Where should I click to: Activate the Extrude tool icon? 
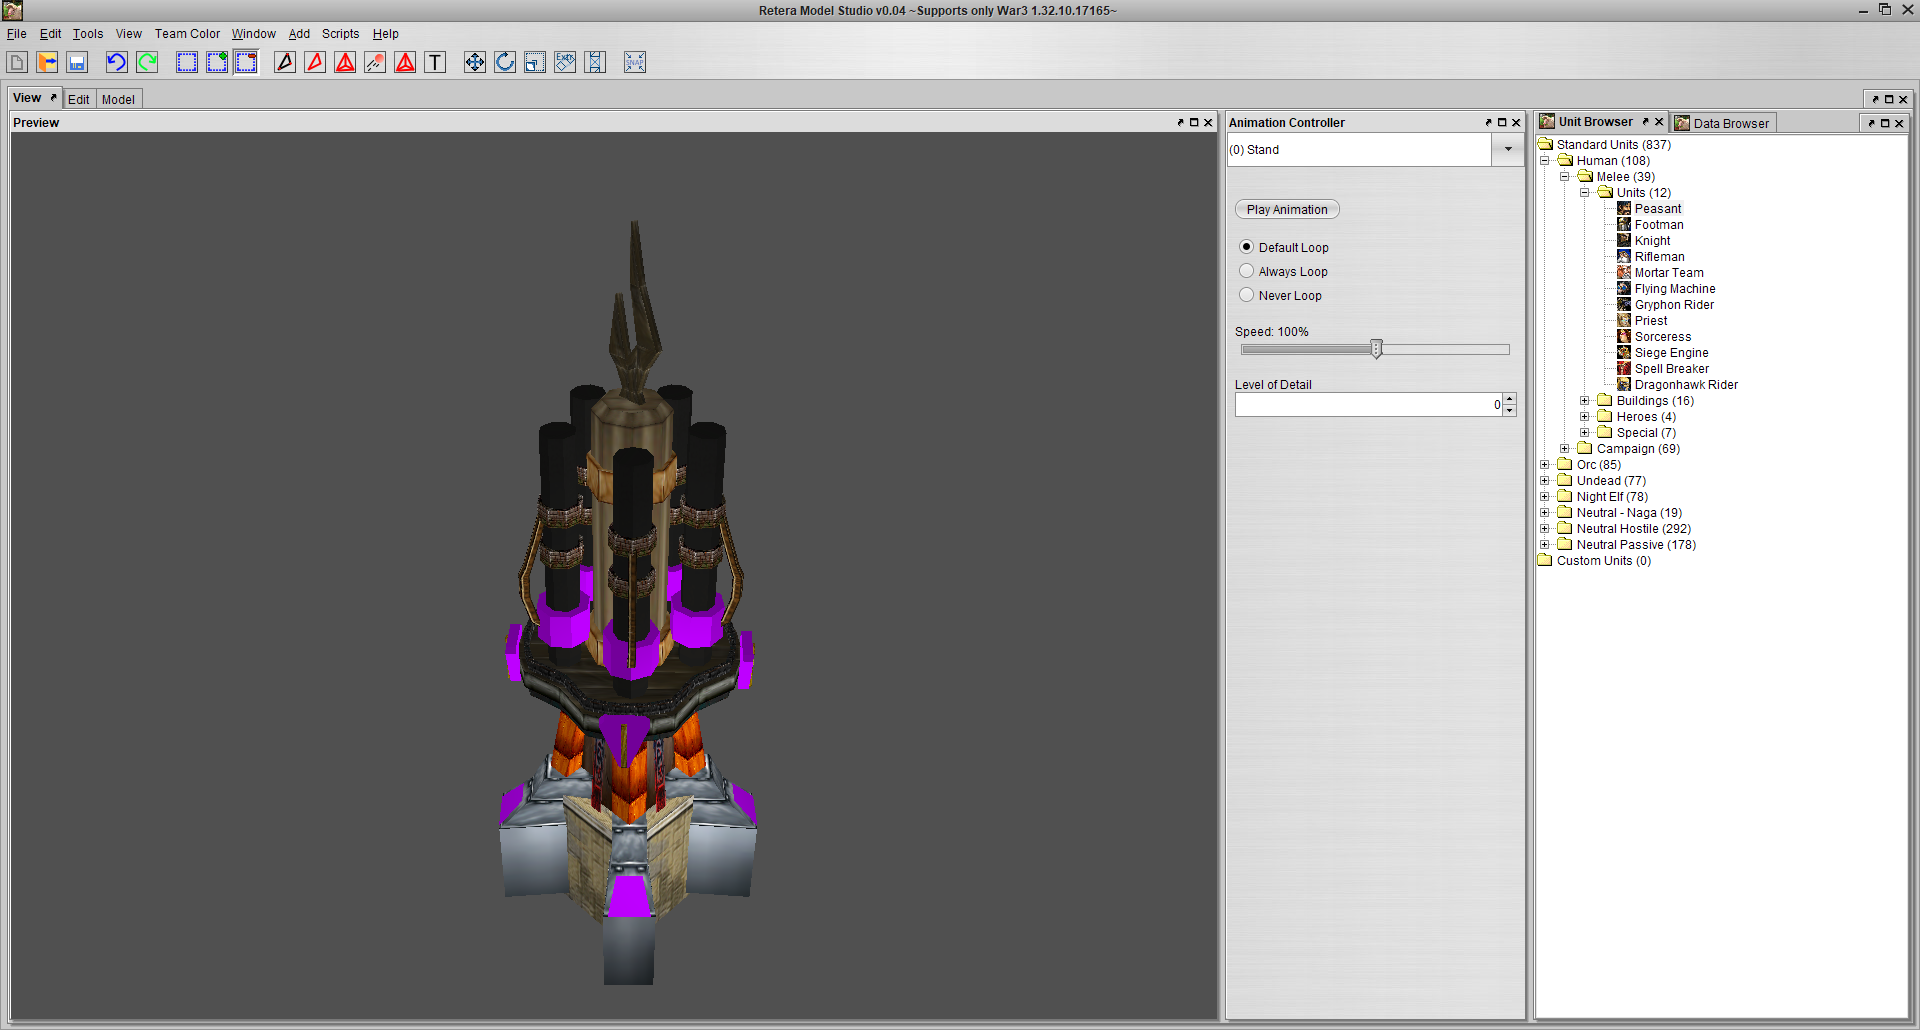(x=565, y=62)
